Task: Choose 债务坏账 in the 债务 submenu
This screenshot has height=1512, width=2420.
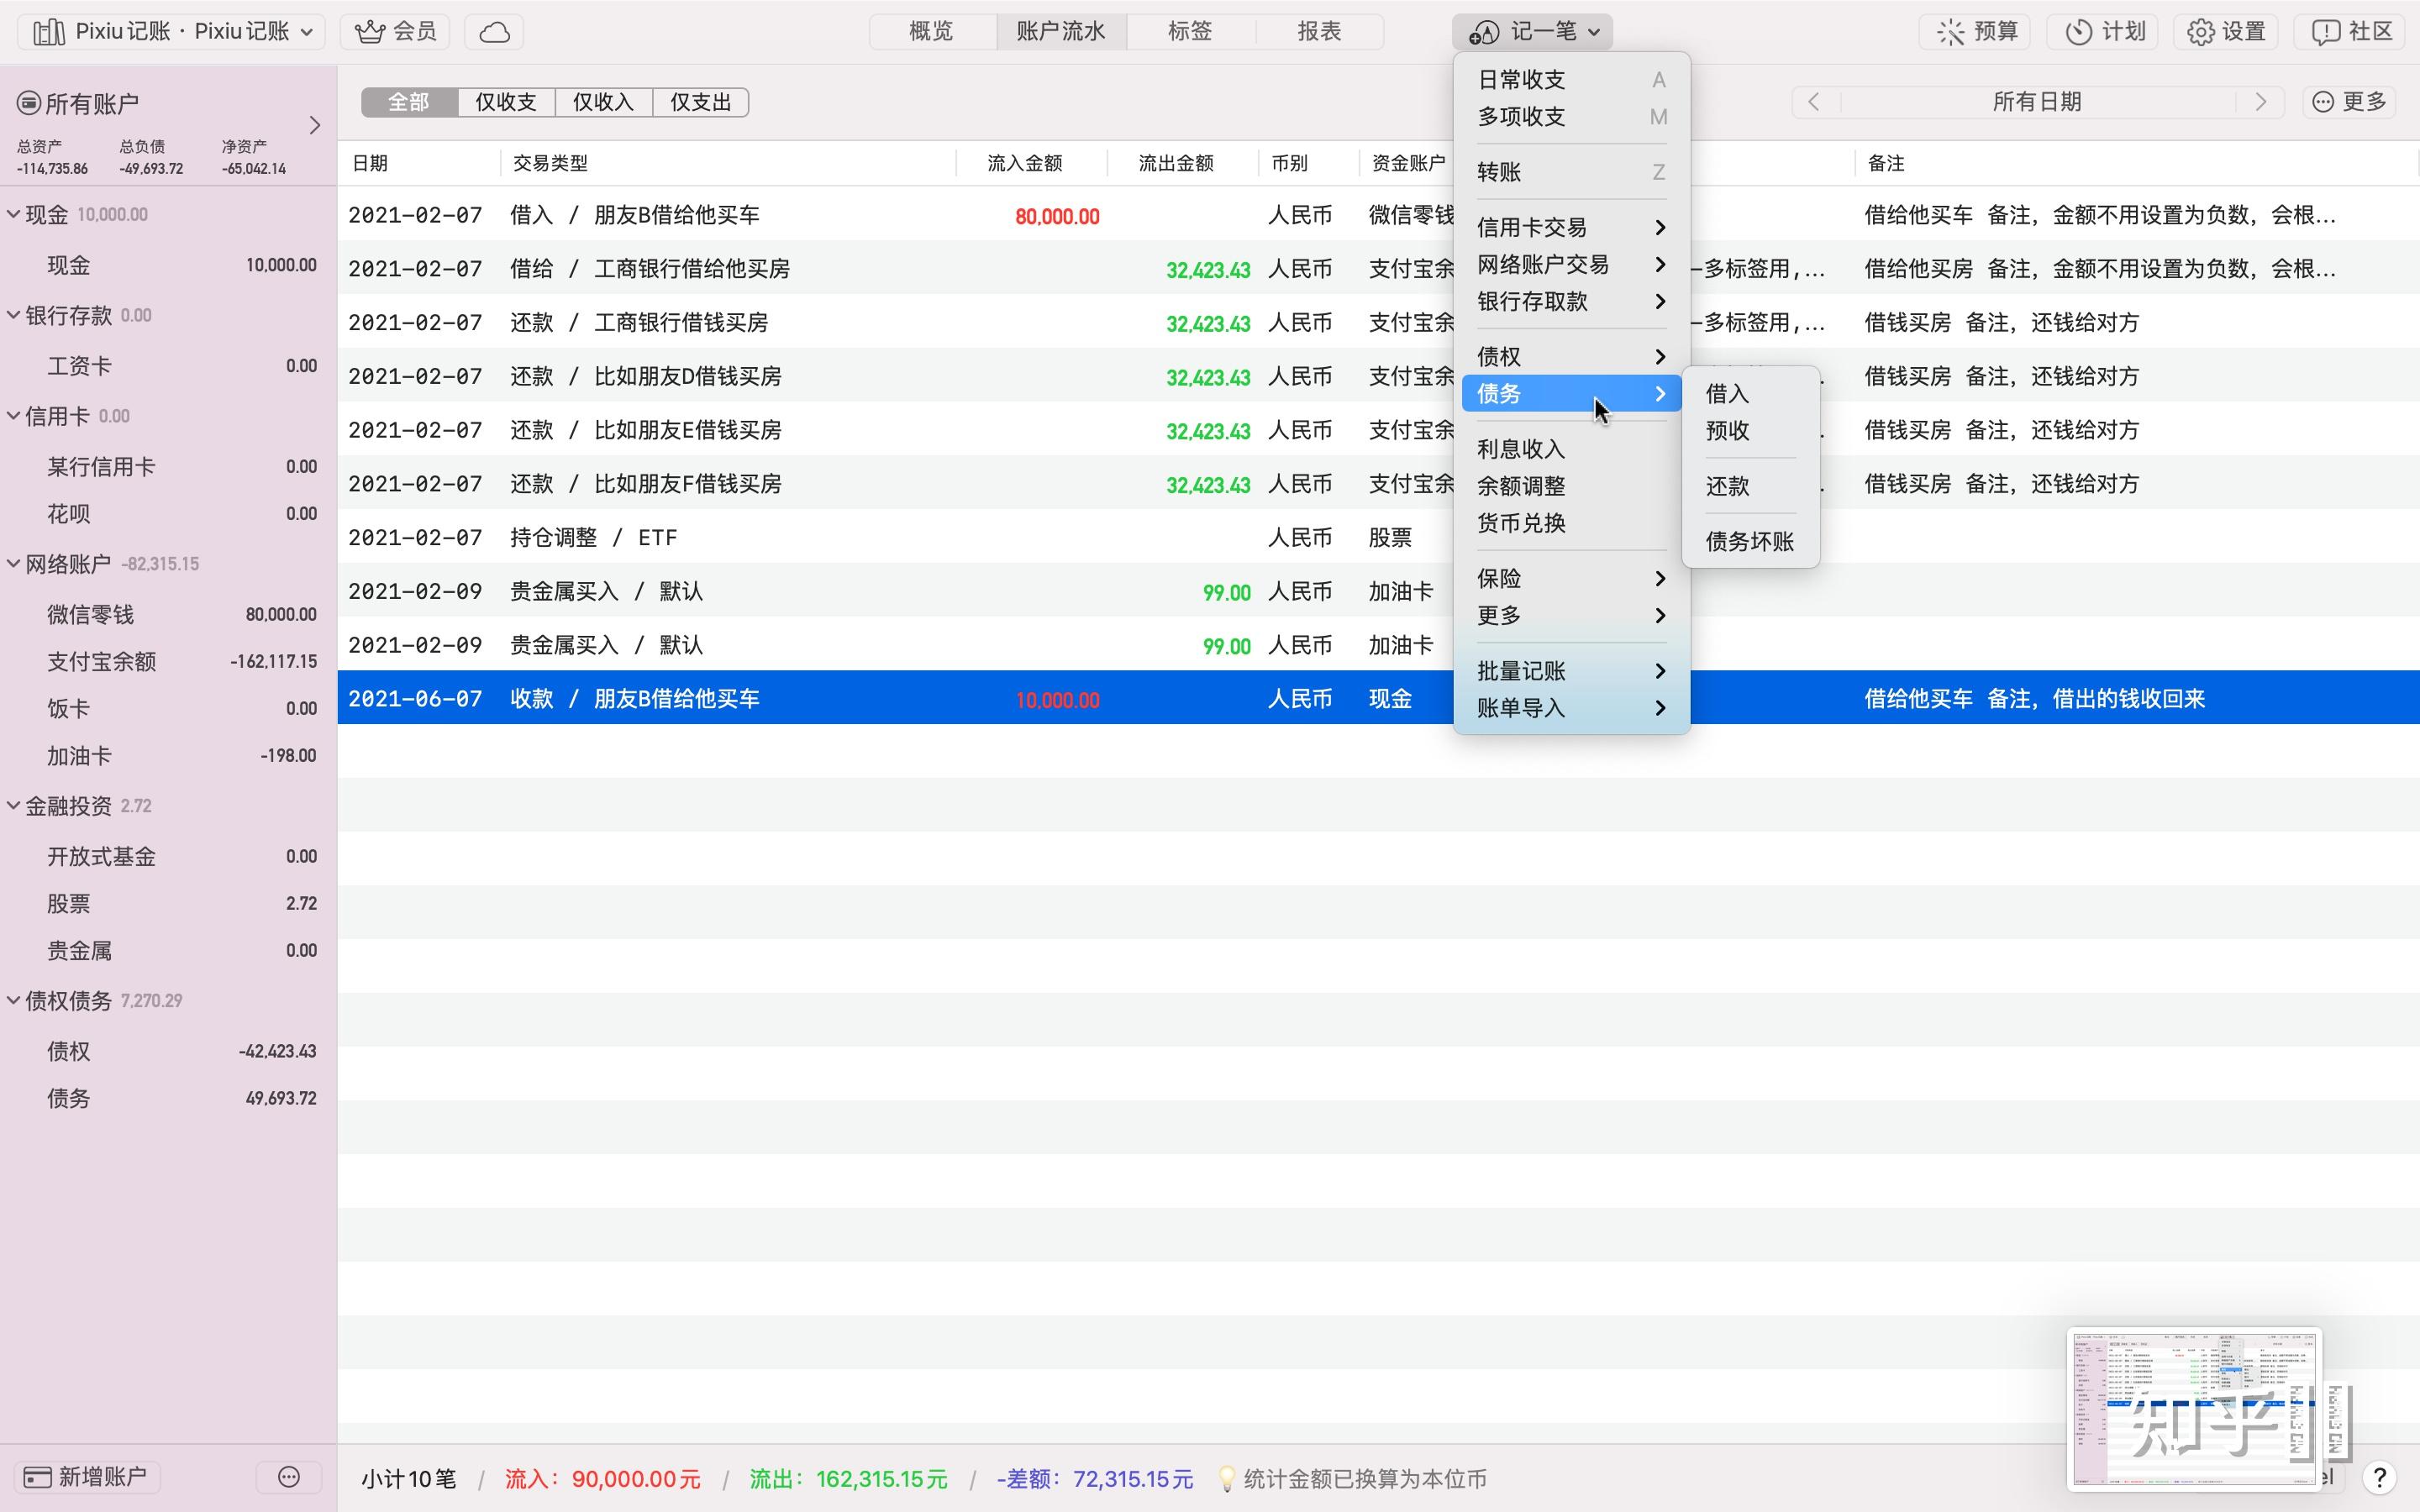Action: (x=1751, y=542)
